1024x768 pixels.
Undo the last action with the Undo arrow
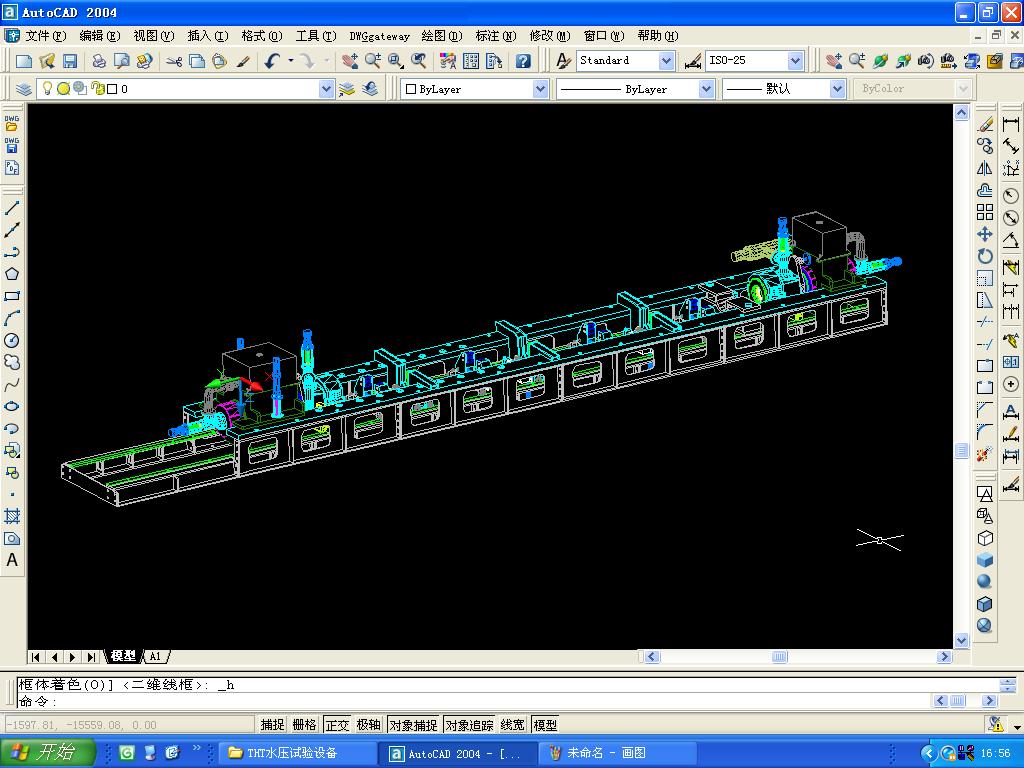272,61
